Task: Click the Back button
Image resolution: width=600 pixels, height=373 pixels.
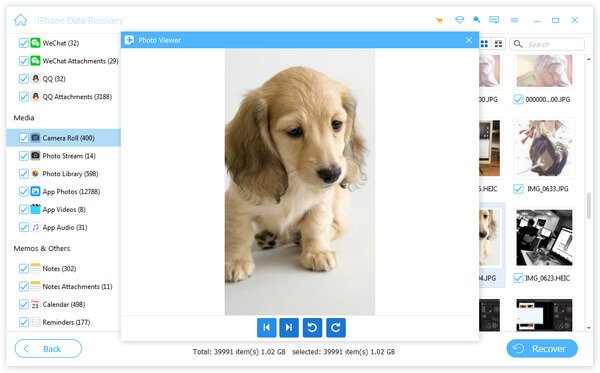Action: 48,349
